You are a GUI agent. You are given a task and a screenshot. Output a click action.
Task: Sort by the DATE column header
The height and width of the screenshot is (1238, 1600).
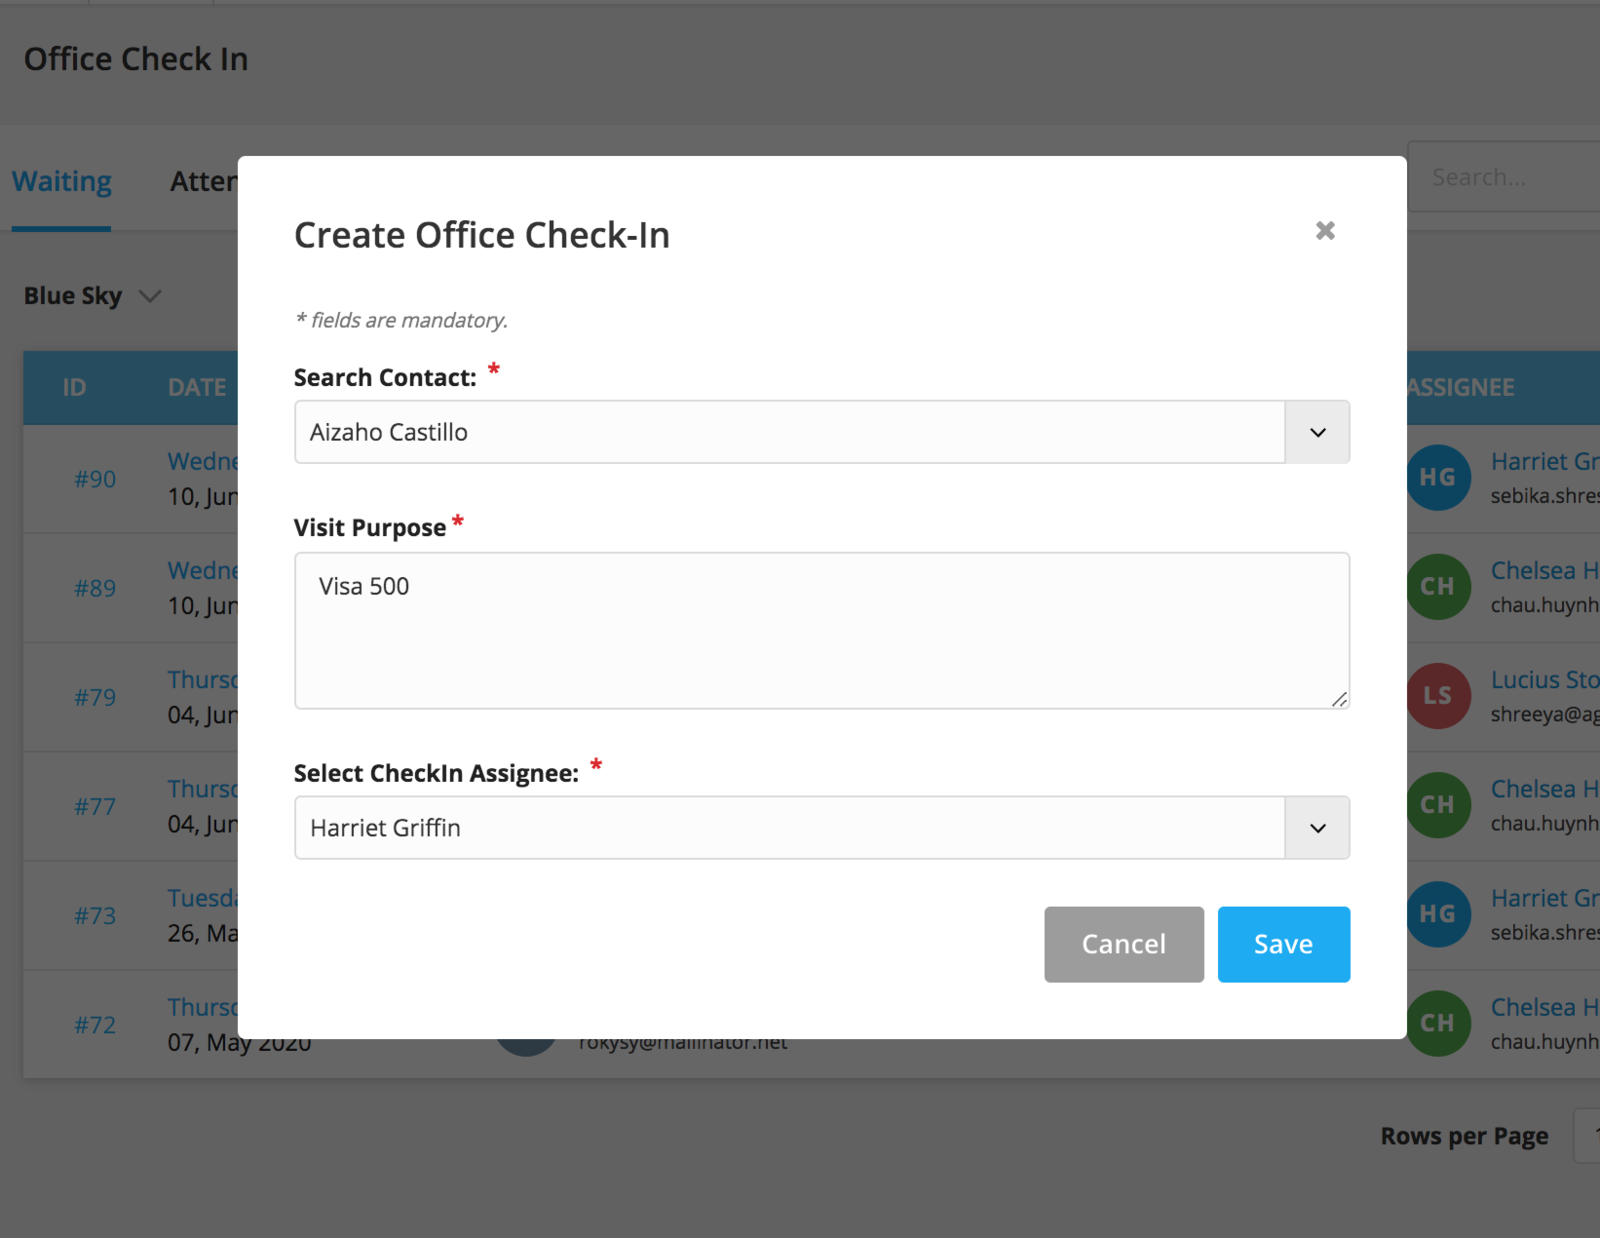(197, 388)
